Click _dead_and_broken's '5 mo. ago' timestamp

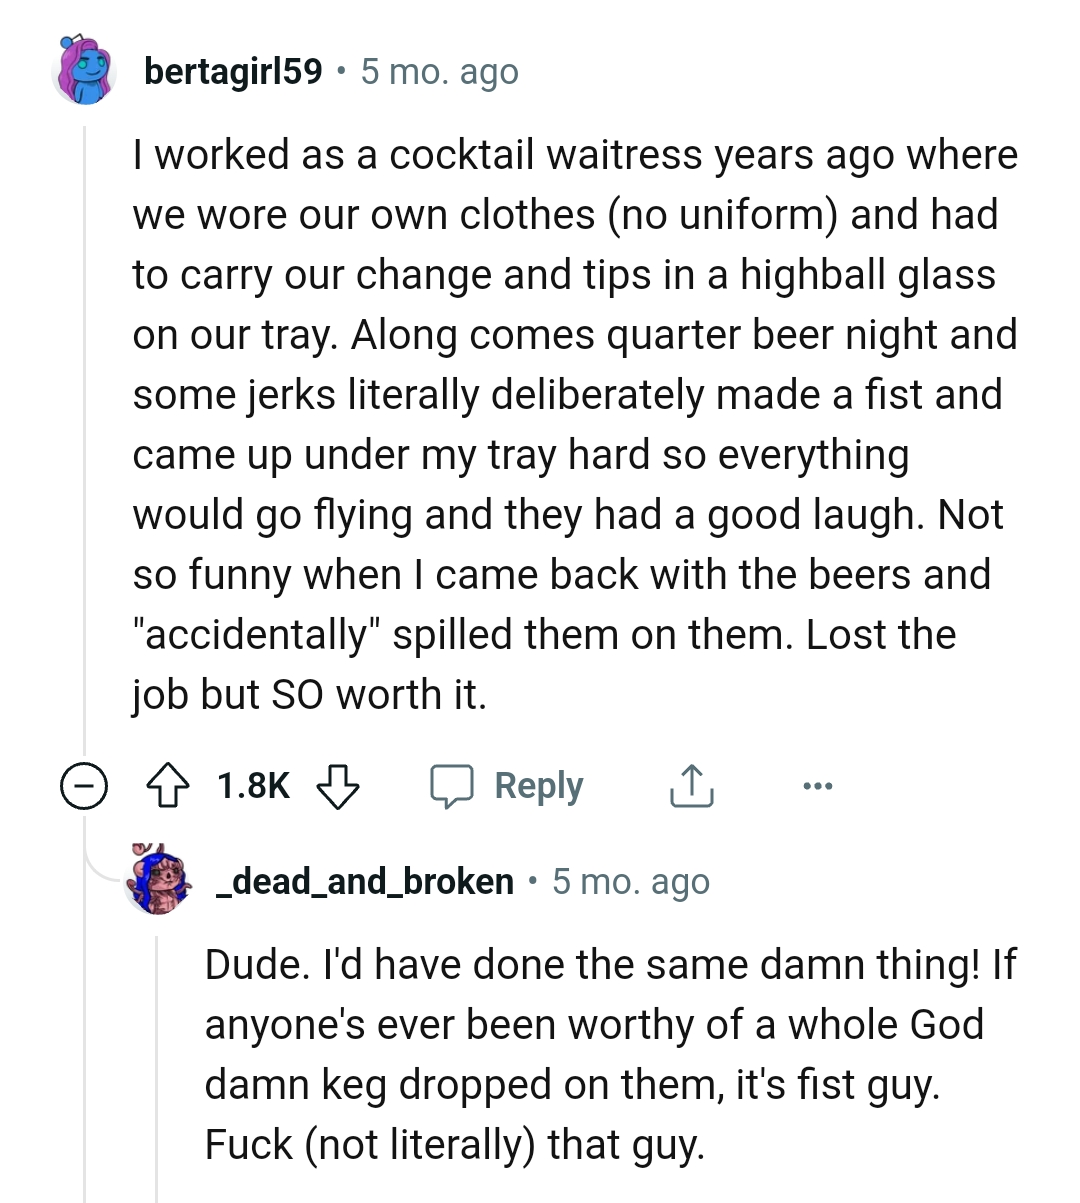[631, 881]
